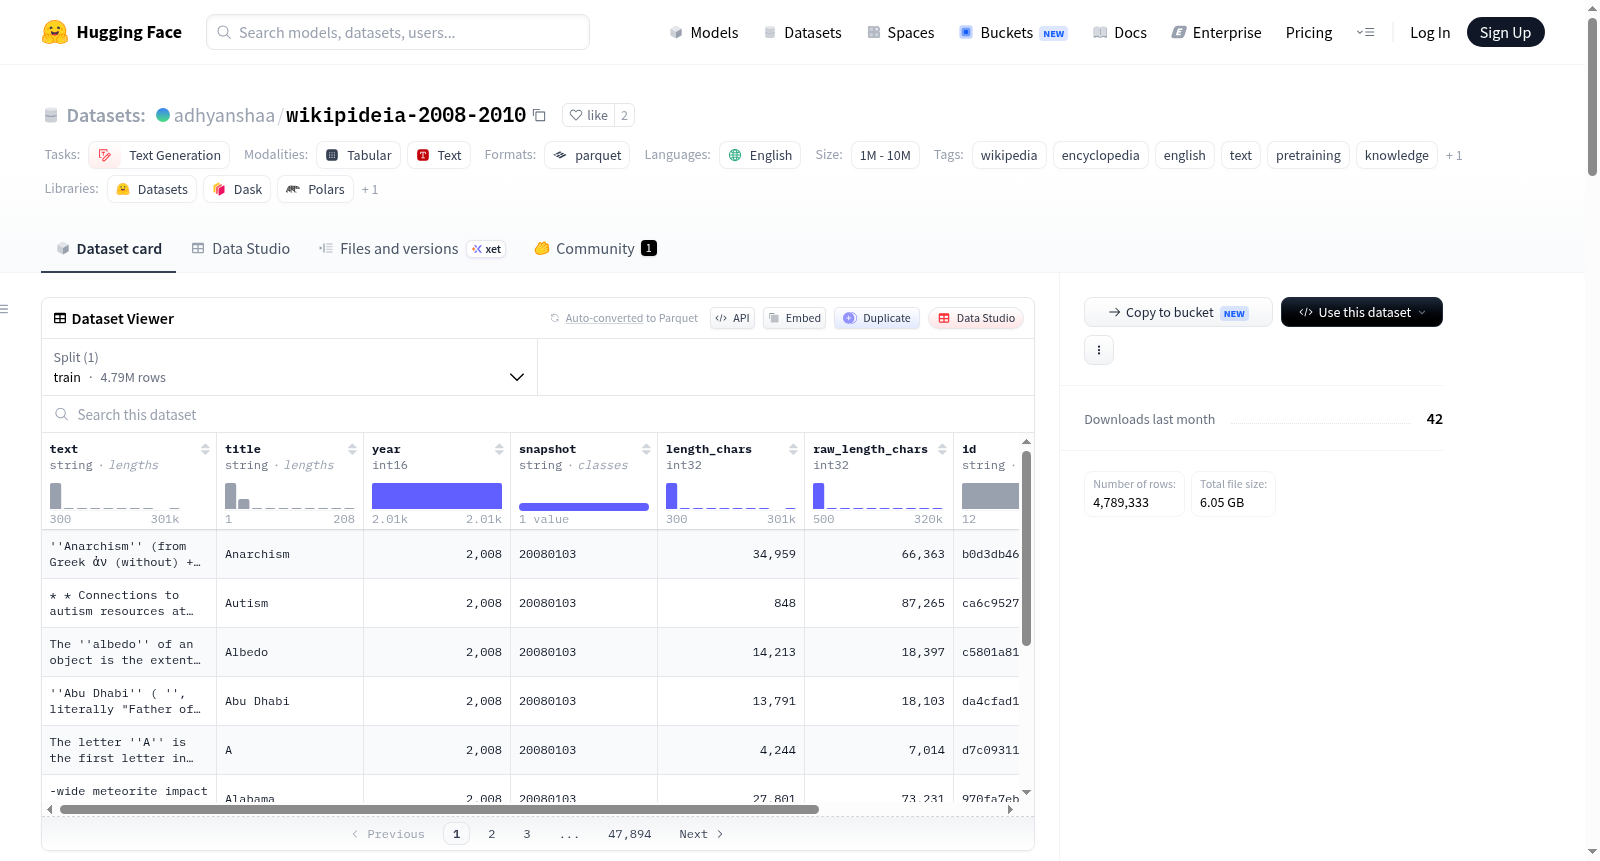Screen dimensions: 1600x861
Task: Click the Pricing link
Action: point(1309,32)
